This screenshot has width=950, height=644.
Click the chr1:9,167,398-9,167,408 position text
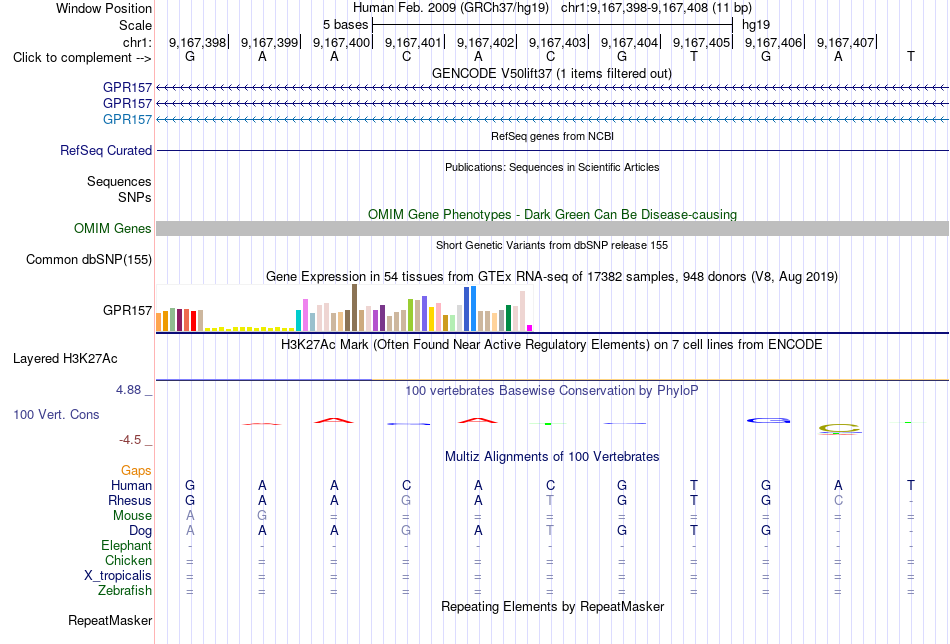pyautogui.click(x=656, y=8)
